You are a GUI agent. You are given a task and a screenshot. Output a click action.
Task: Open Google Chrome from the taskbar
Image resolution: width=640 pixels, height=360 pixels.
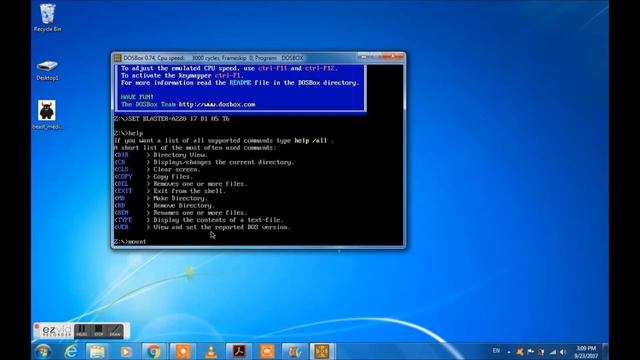coord(154,351)
